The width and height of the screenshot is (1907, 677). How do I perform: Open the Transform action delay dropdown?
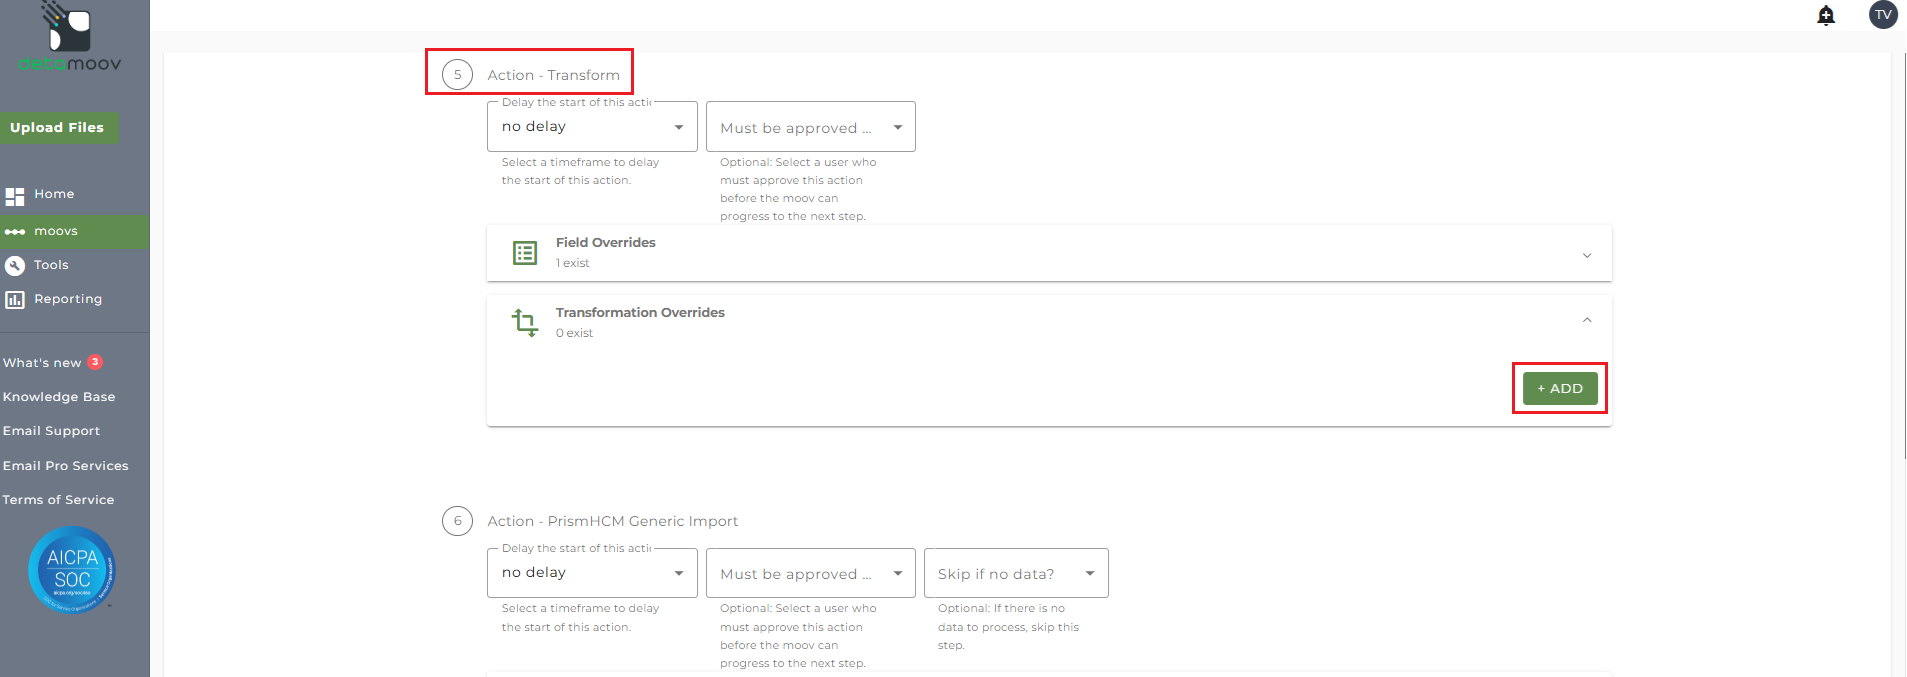(x=592, y=127)
